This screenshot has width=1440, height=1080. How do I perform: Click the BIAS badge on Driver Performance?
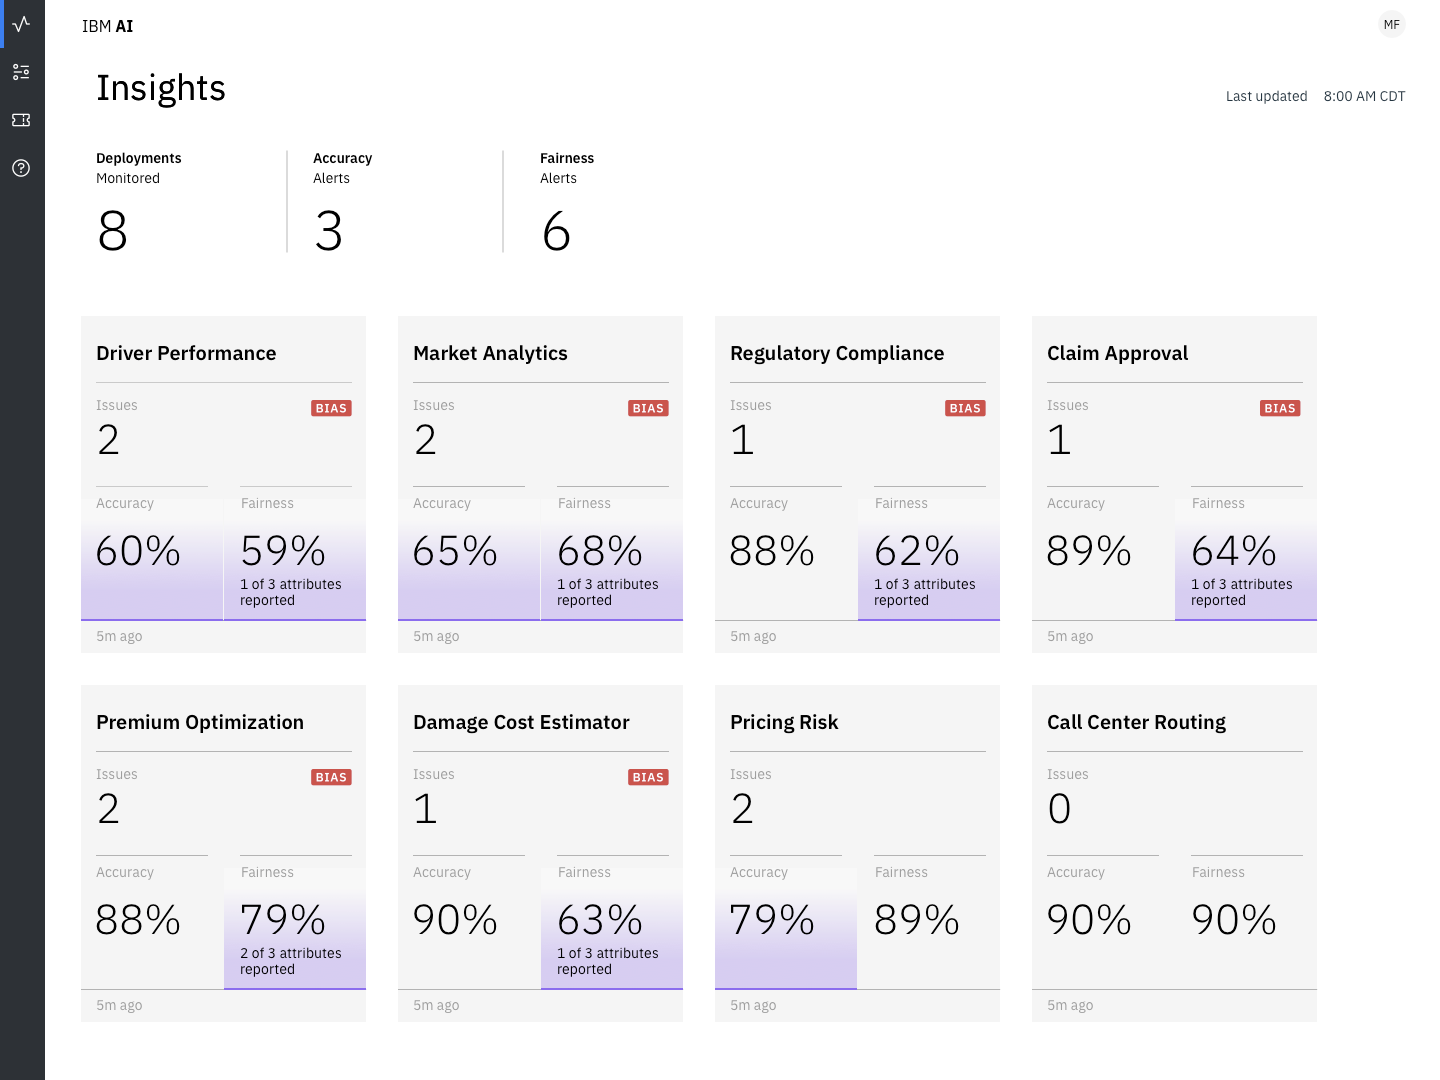(331, 408)
